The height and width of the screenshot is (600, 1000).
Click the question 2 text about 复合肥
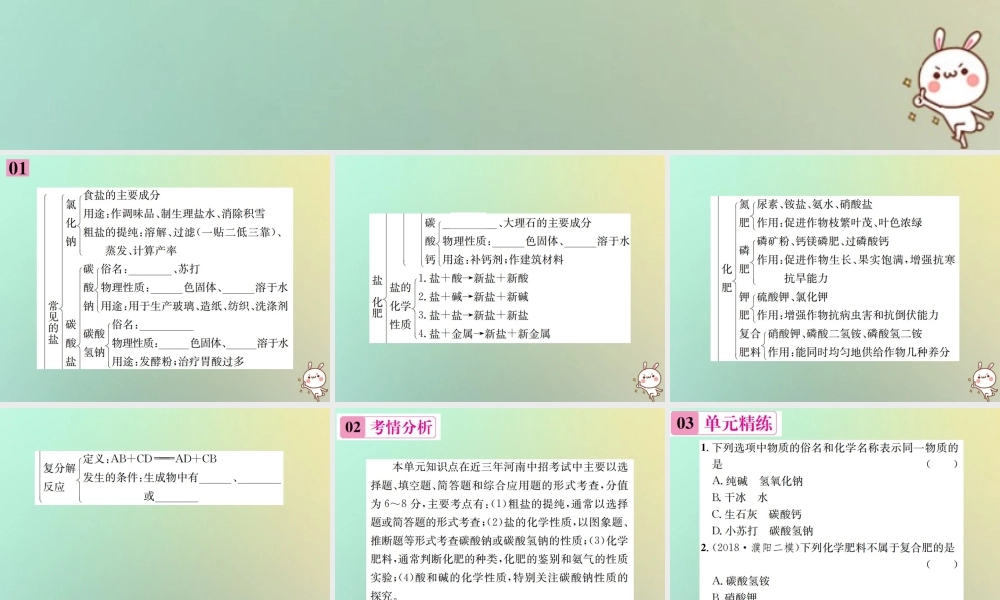(x=829, y=547)
